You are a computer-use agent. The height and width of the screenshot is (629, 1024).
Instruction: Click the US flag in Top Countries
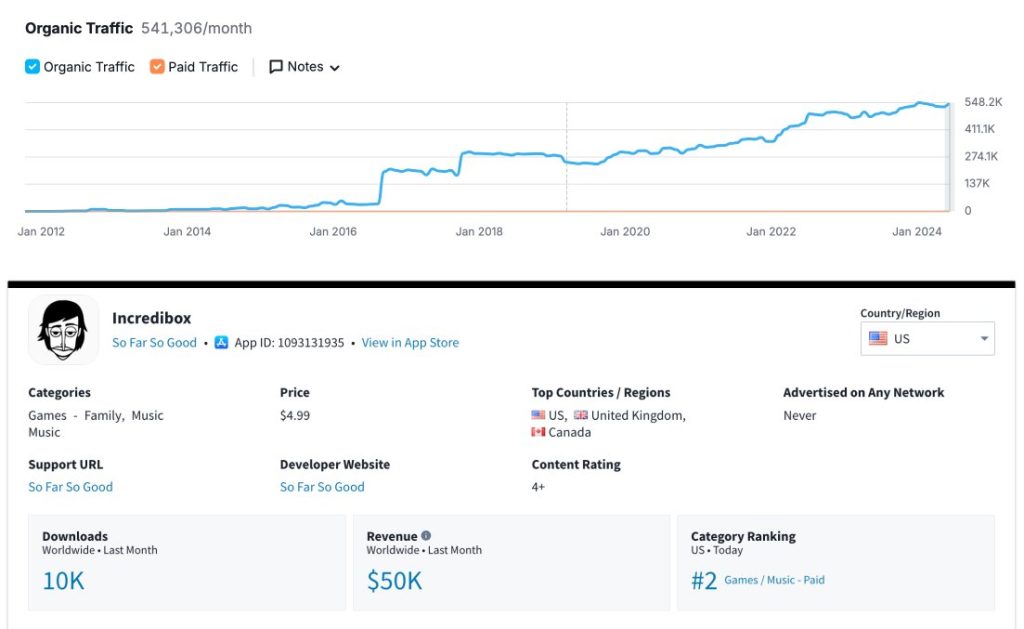click(538, 416)
